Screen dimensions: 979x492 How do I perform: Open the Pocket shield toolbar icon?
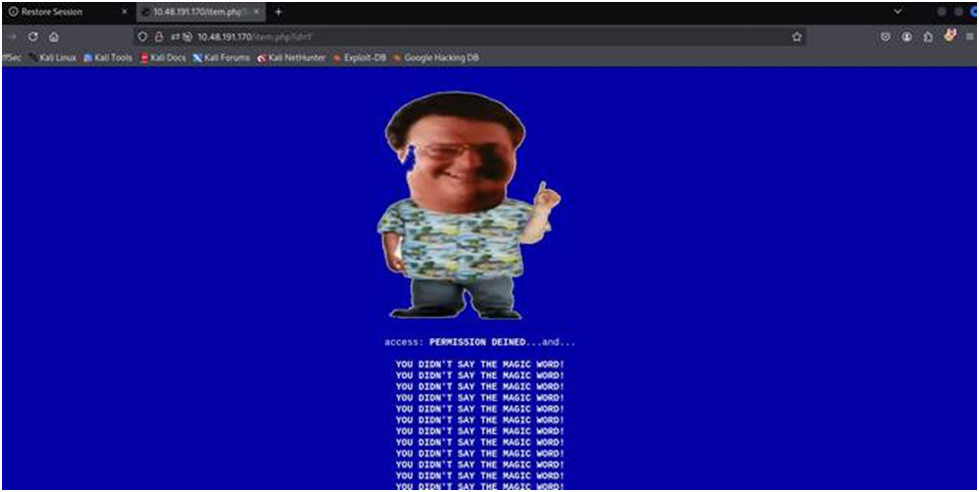pos(885,37)
